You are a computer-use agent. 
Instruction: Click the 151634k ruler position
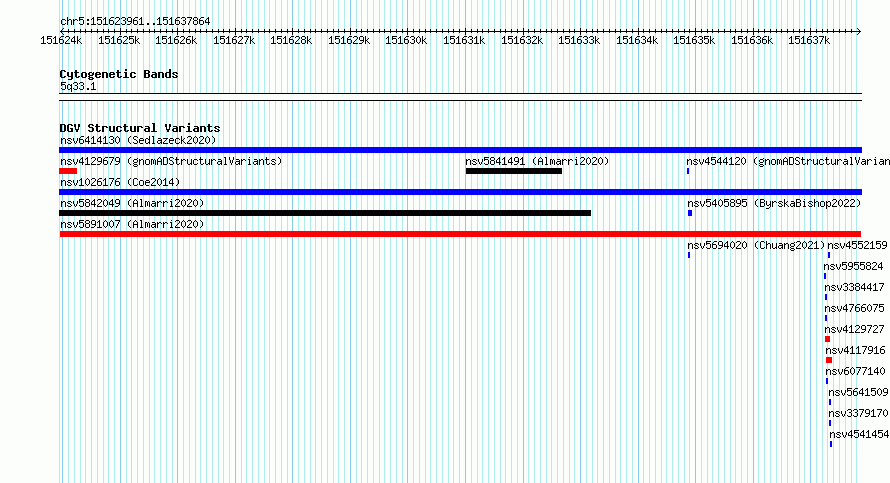click(x=637, y=40)
